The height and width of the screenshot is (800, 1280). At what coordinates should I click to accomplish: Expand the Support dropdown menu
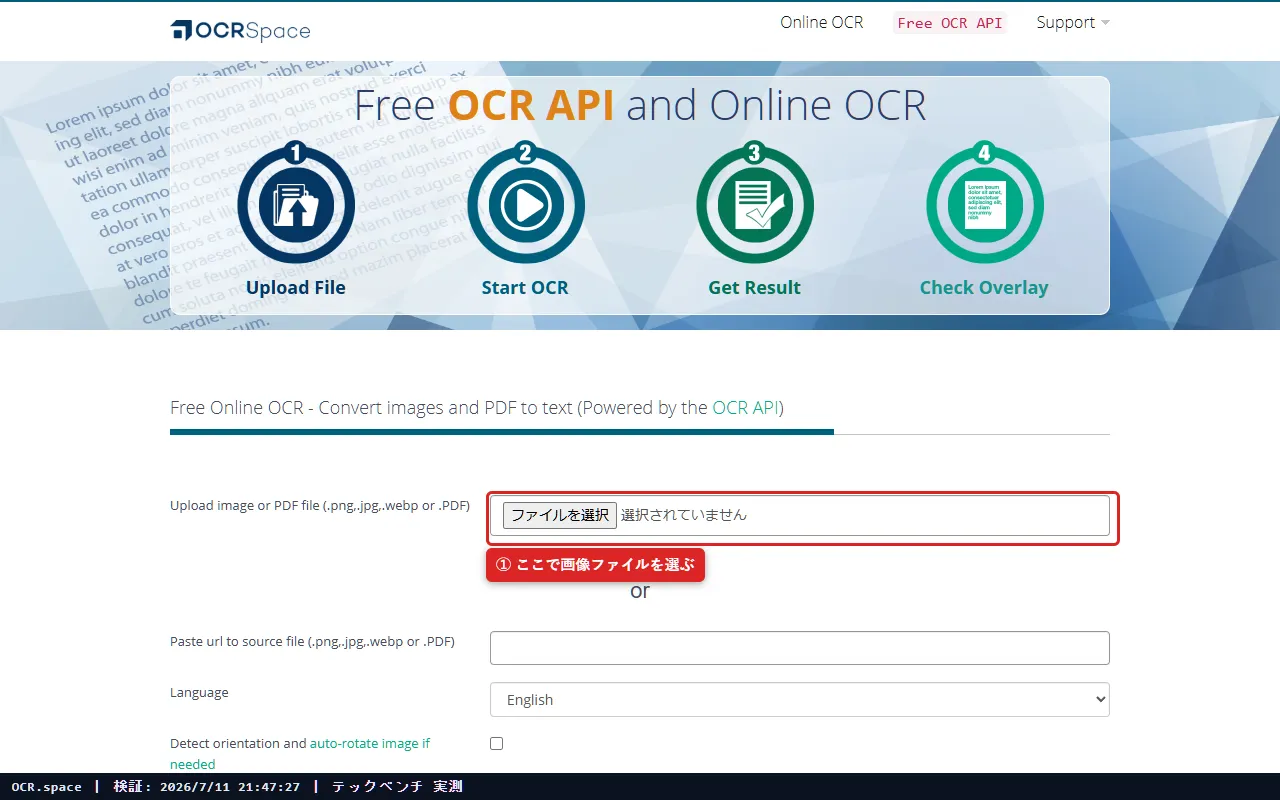click(1073, 22)
